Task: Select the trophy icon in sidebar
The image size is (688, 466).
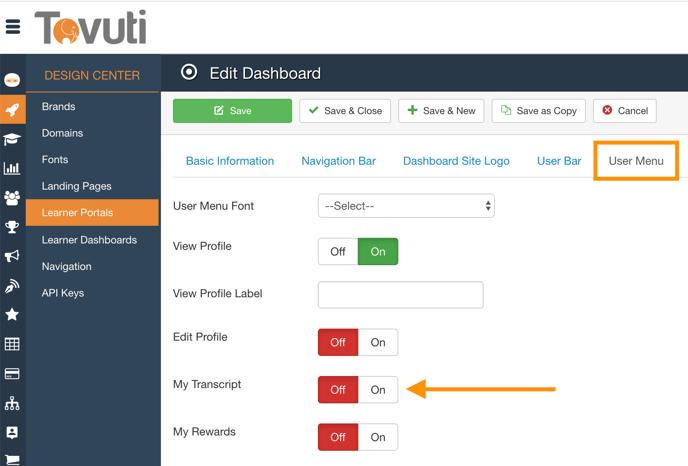Action: [x=12, y=227]
